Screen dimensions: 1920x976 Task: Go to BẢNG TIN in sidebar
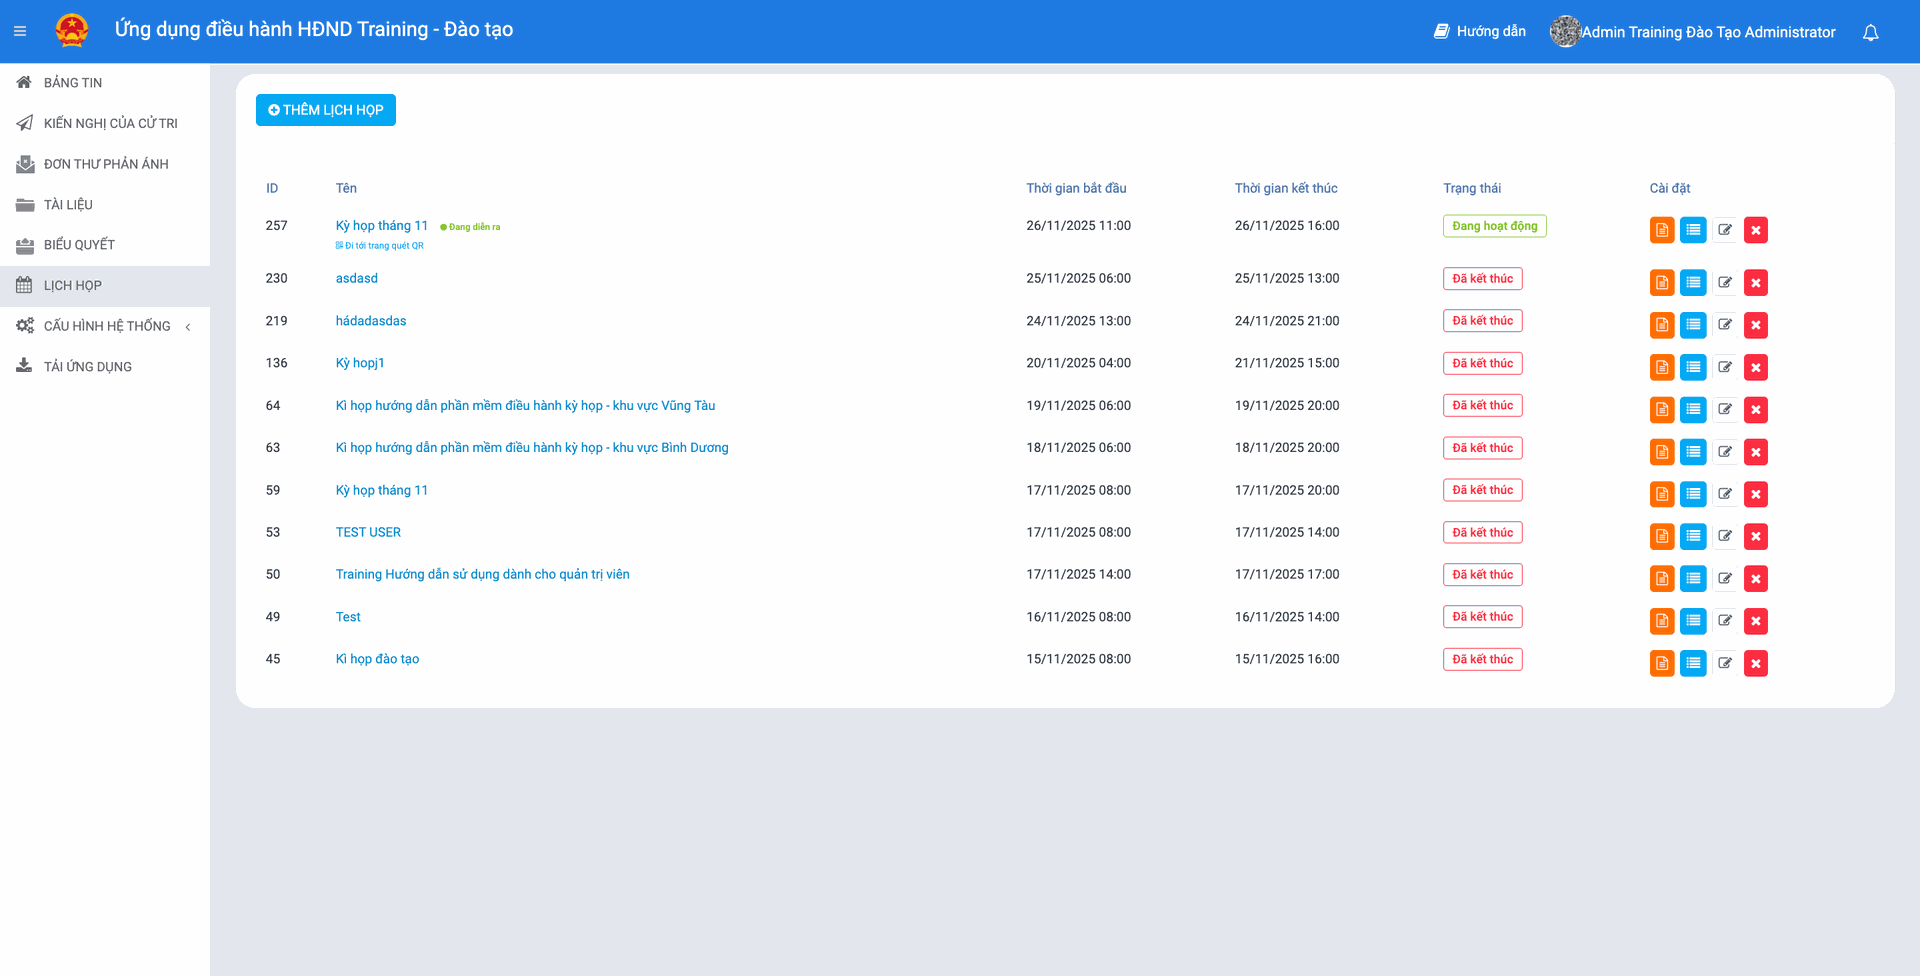pos(72,83)
